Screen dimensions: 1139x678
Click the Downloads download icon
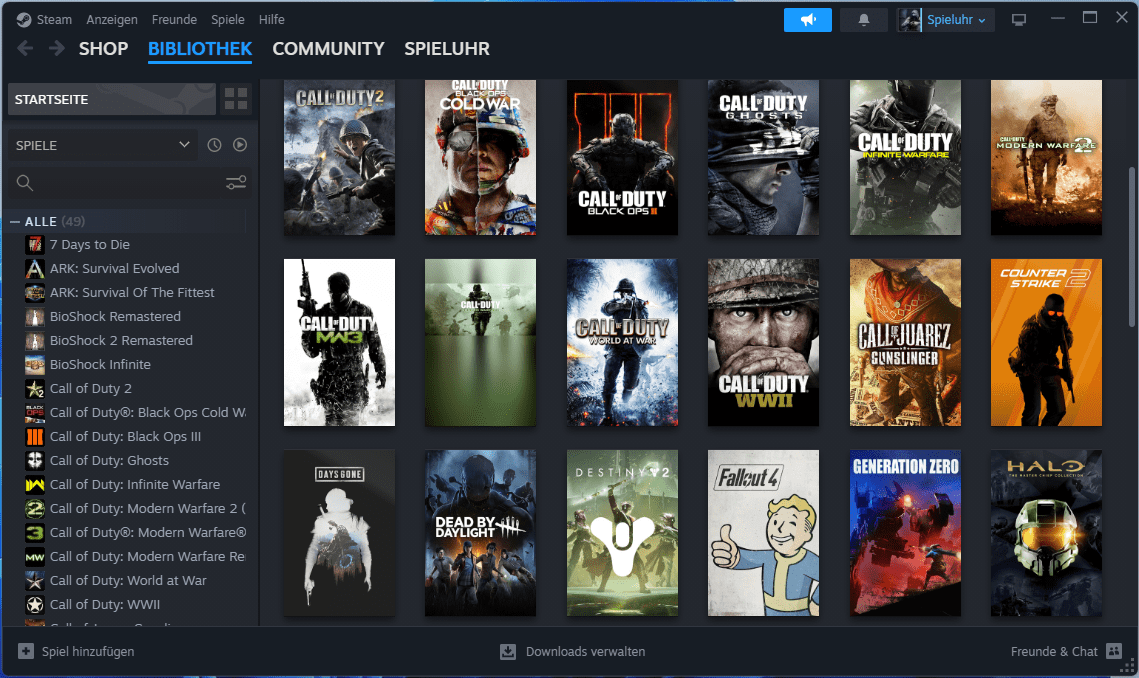508,651
